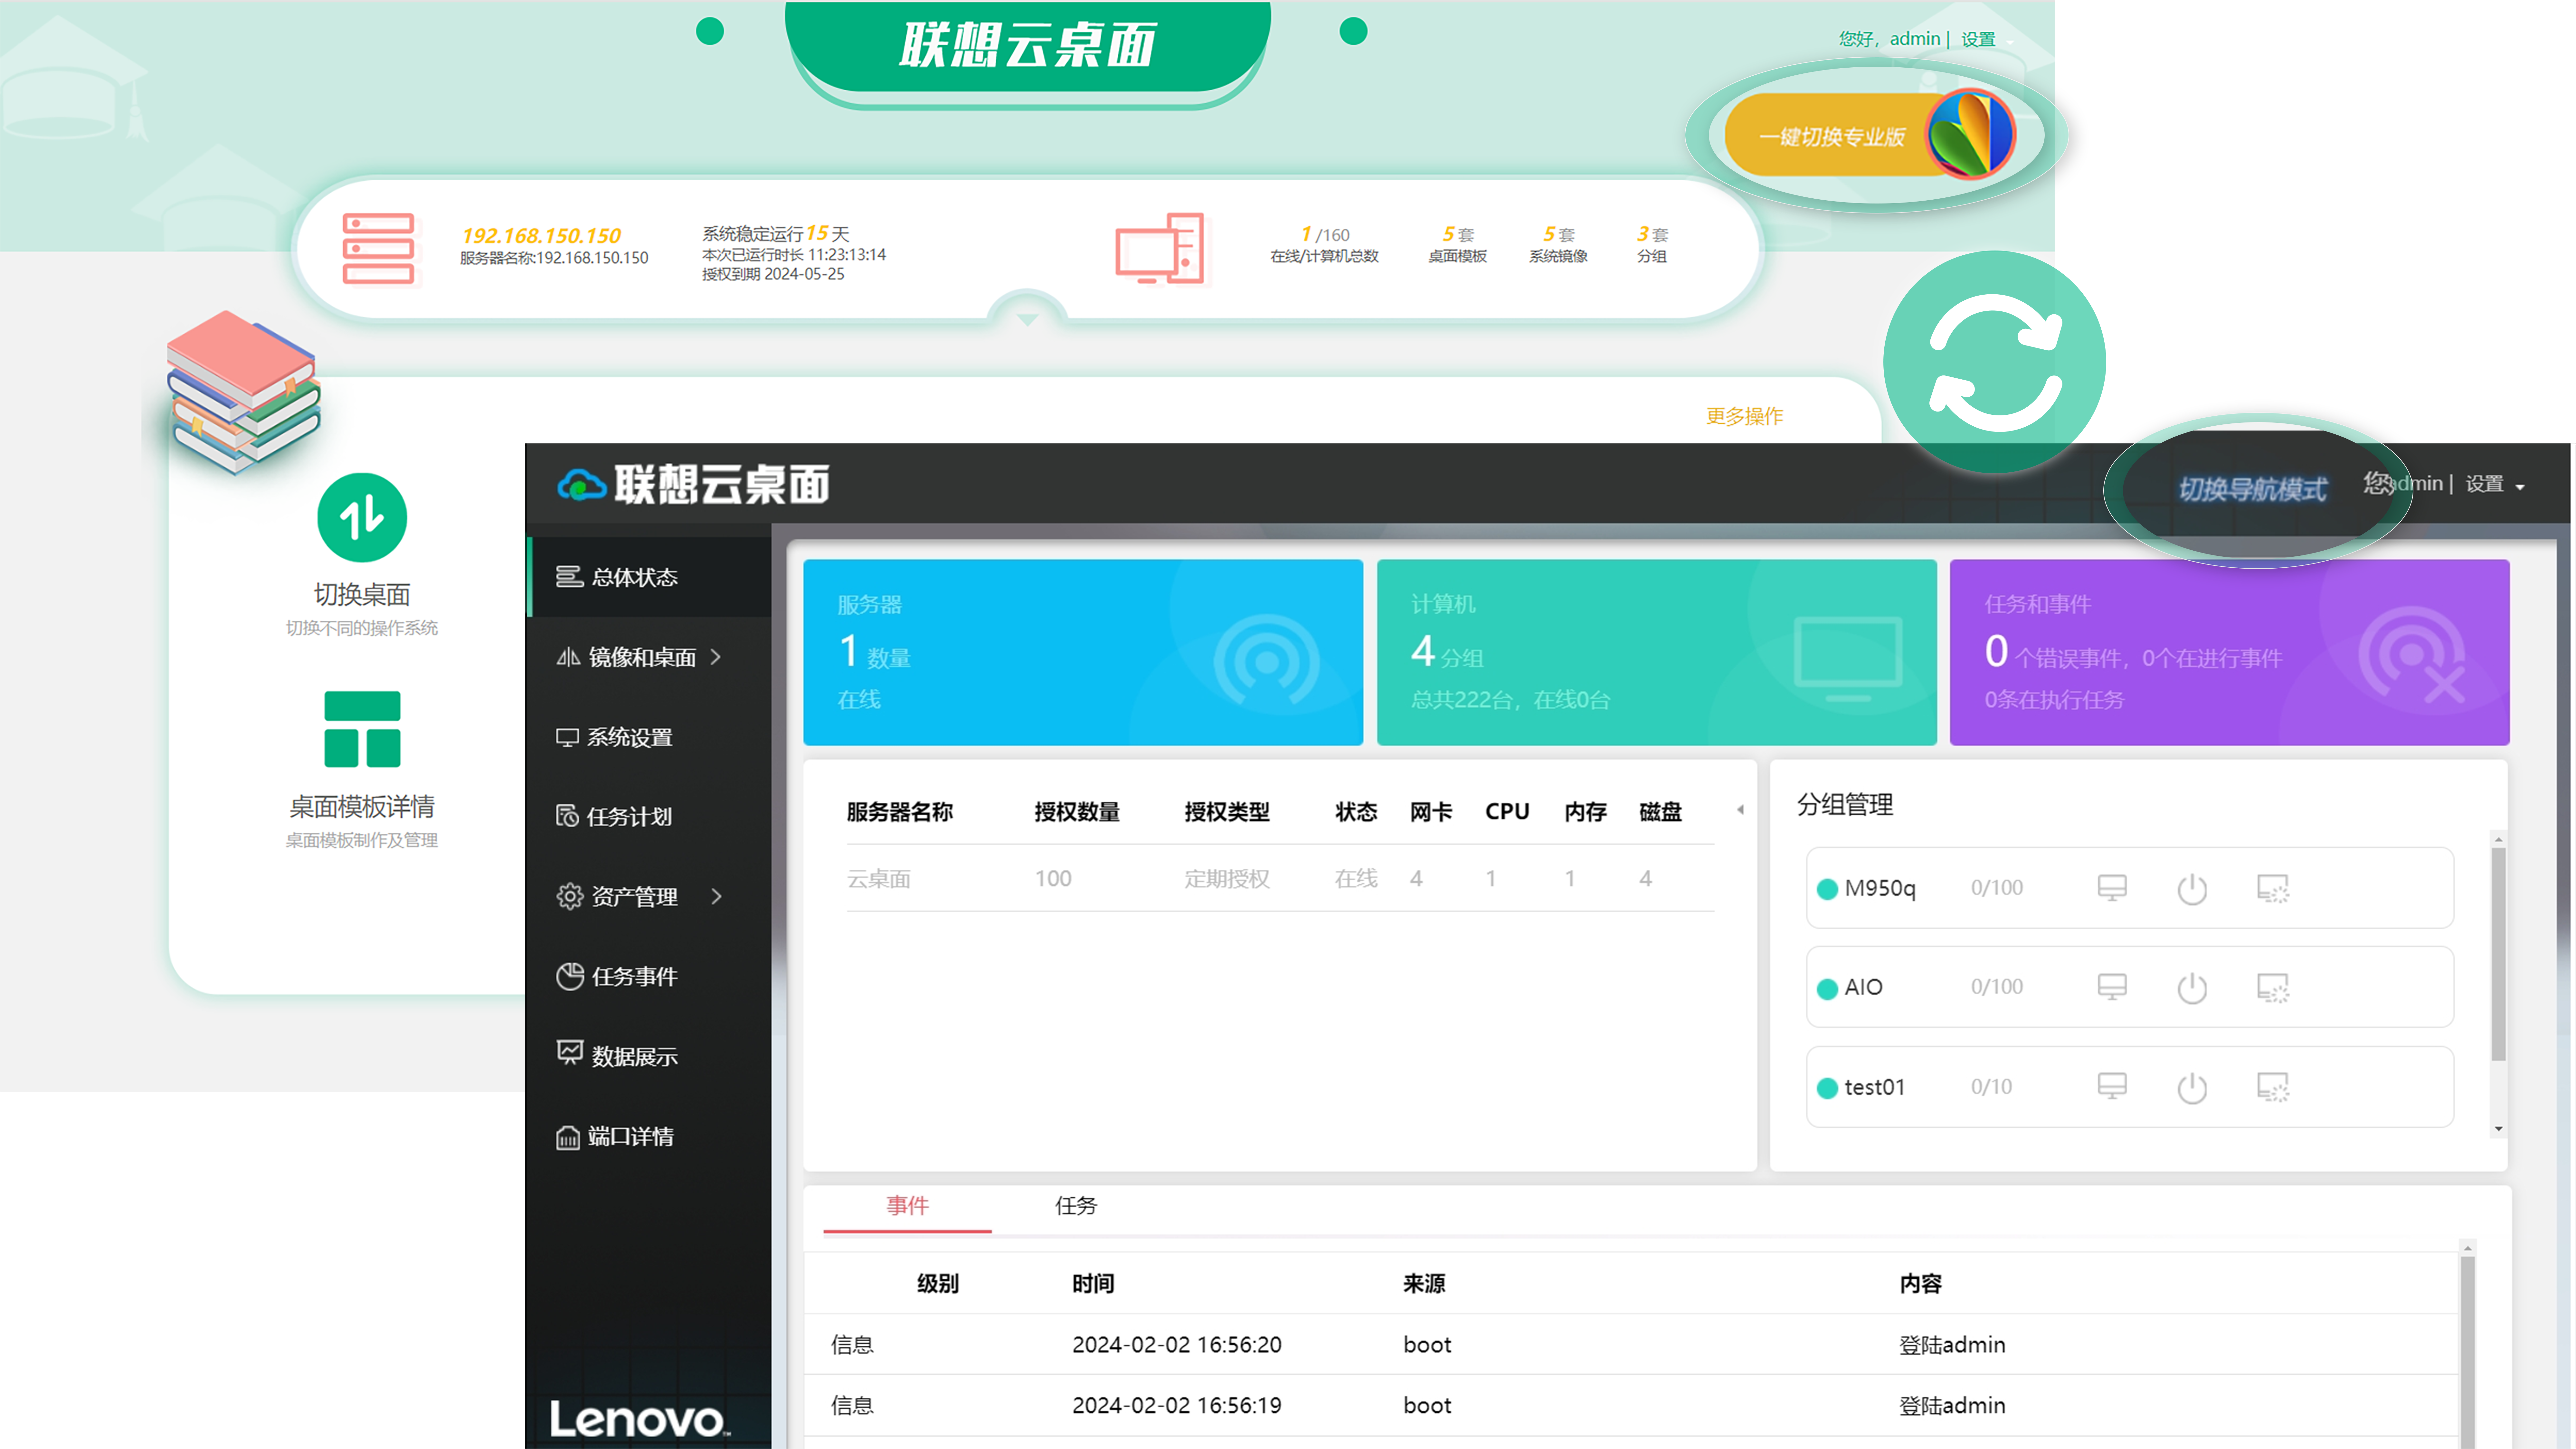Screen dimensions: 2576x1449
Task: Click green status dot for test01
Action: 1827,1088
